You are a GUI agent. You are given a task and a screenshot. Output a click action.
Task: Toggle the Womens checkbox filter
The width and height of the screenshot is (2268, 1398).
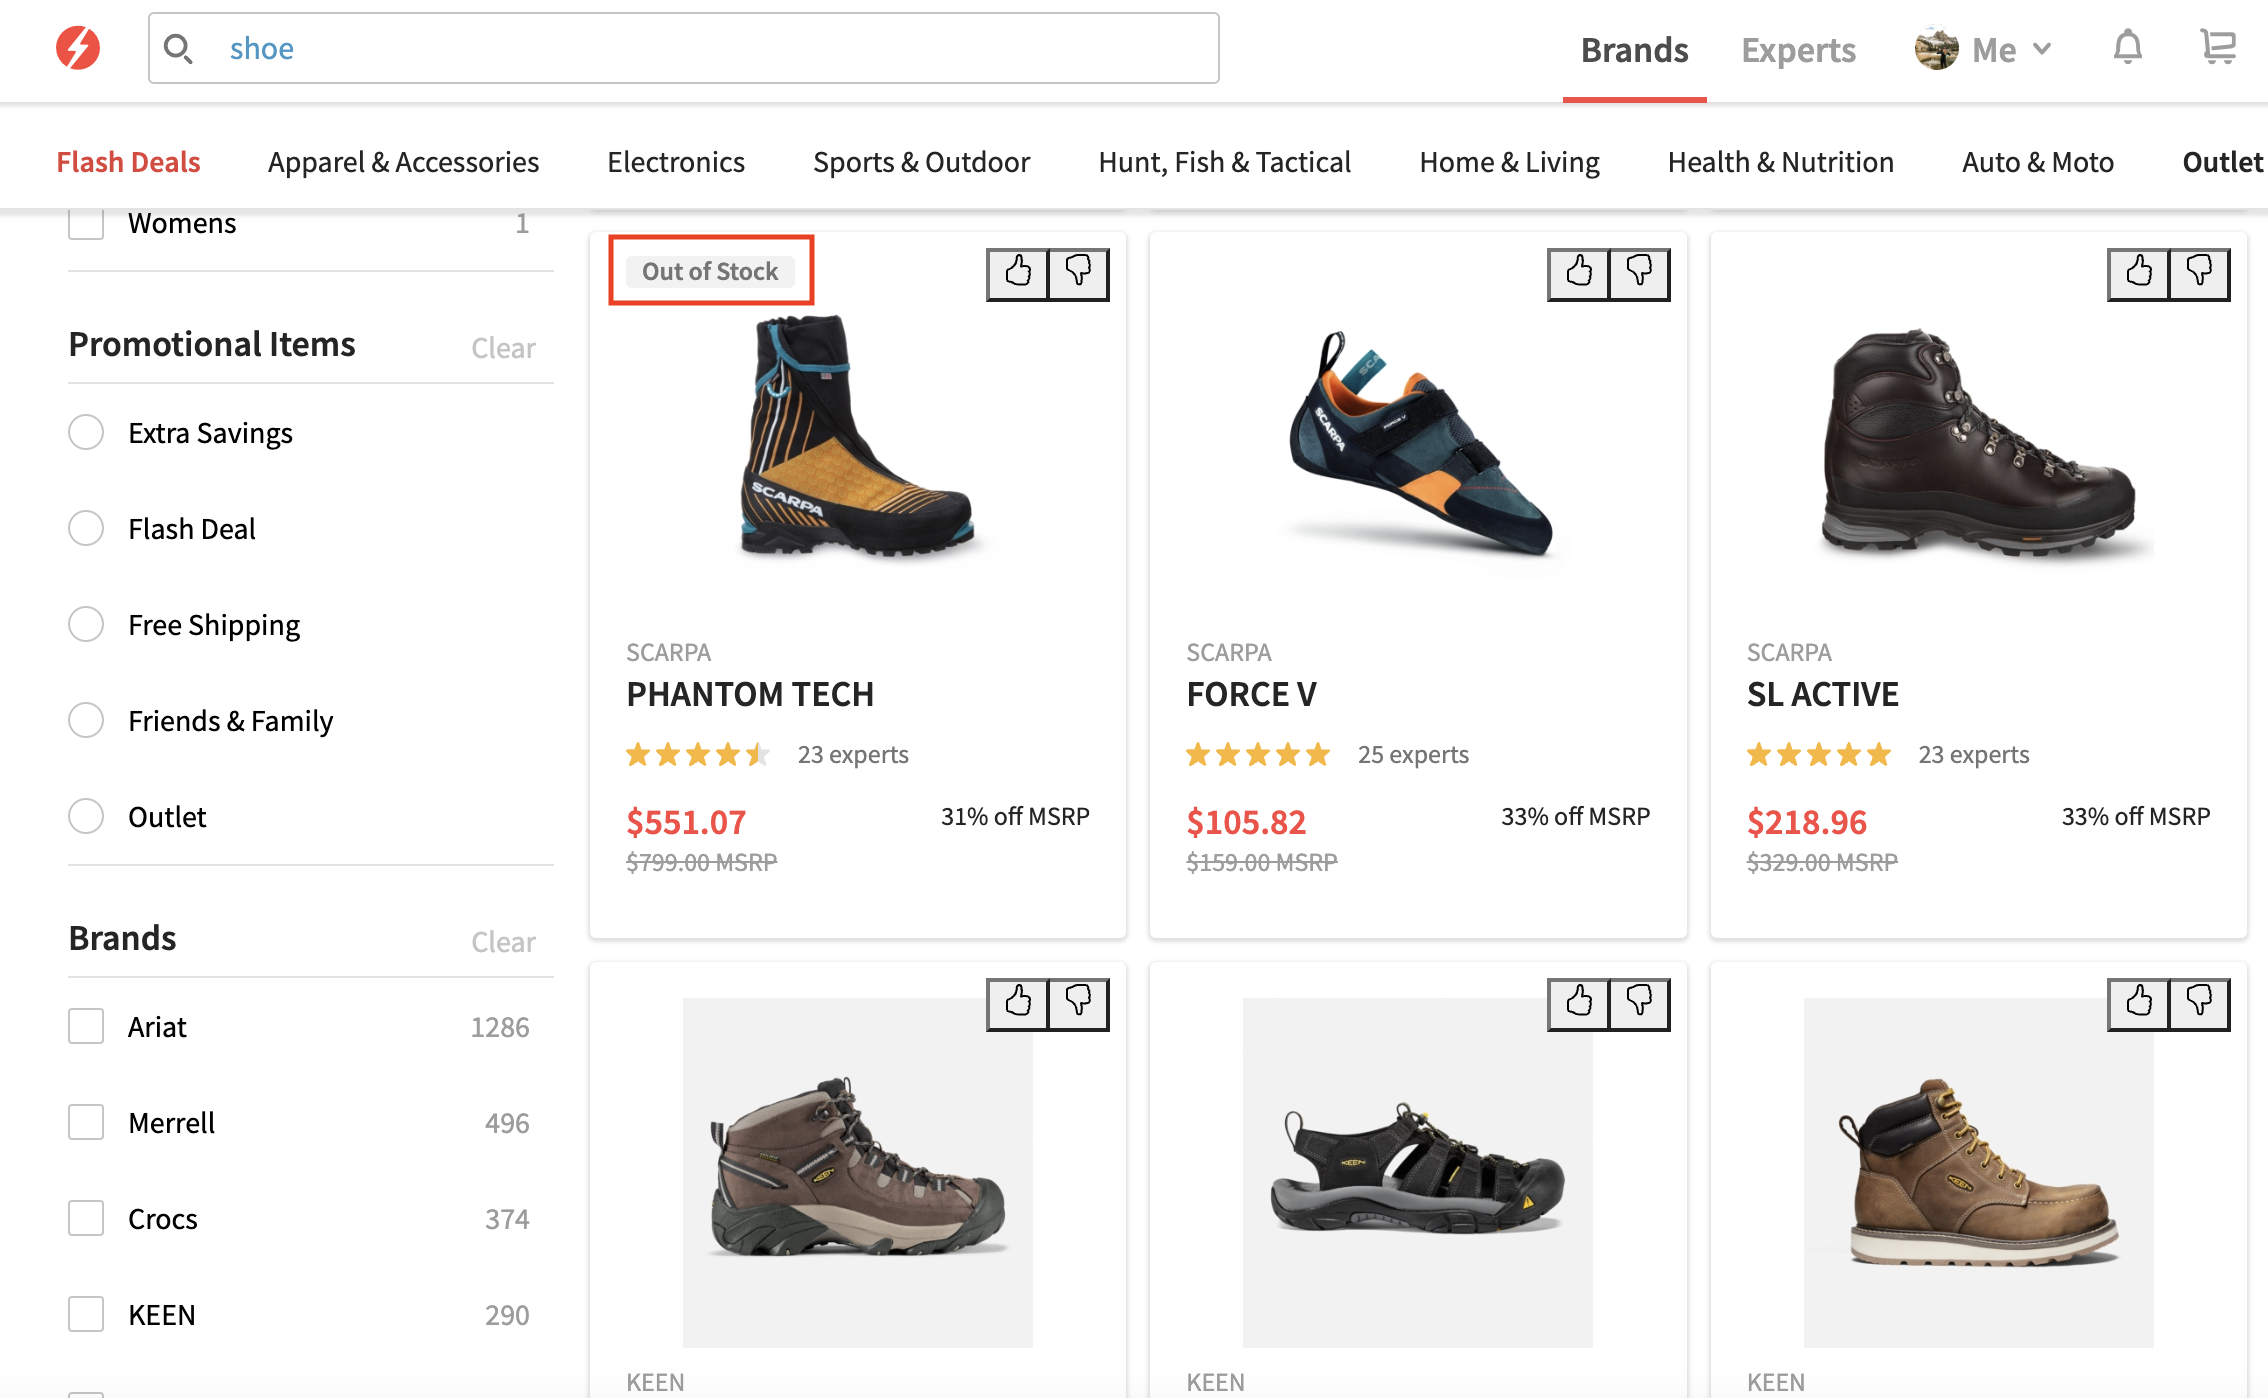(86, 223)
